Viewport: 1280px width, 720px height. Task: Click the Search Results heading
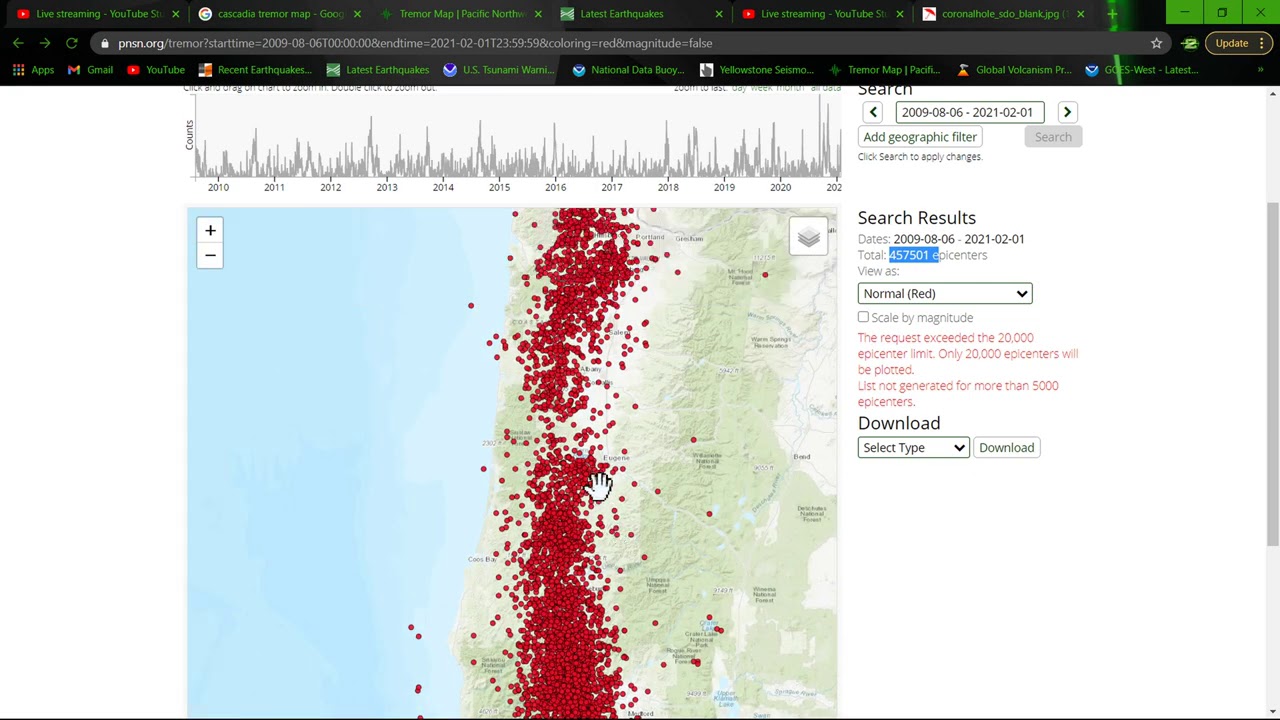[x=916, y=217]
